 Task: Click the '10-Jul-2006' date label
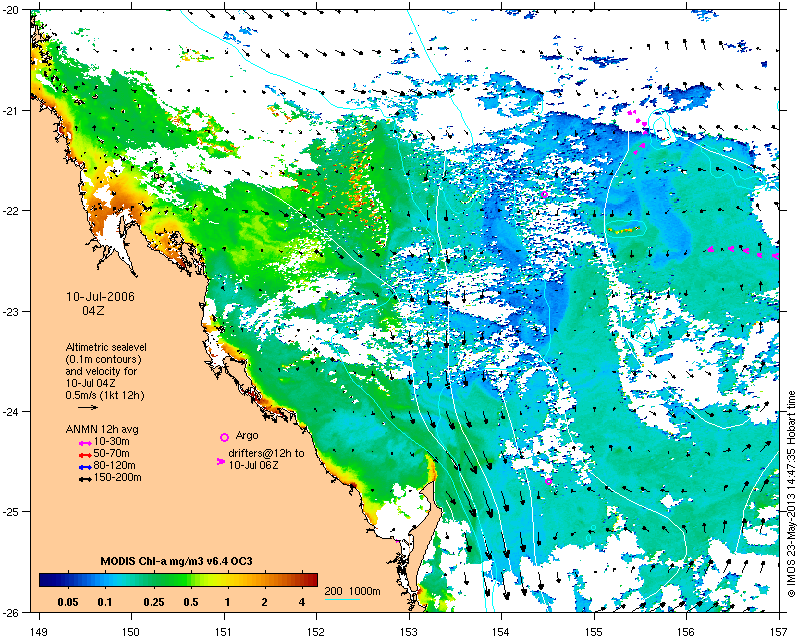(x=101, y=297)
